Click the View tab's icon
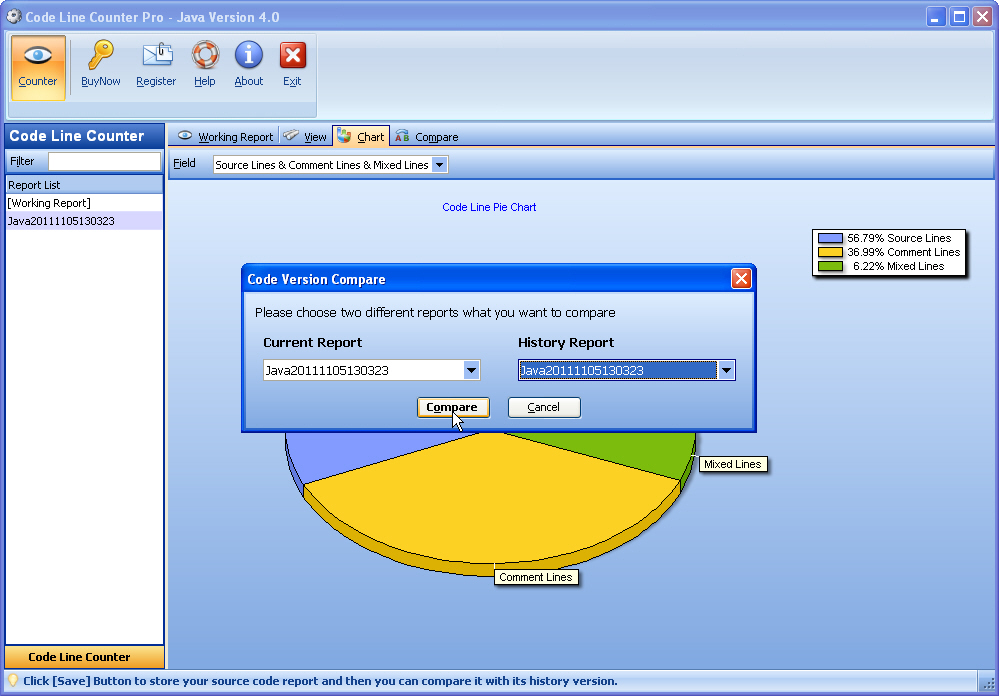This screenshot has width=999, height=696. pos(291,136)
